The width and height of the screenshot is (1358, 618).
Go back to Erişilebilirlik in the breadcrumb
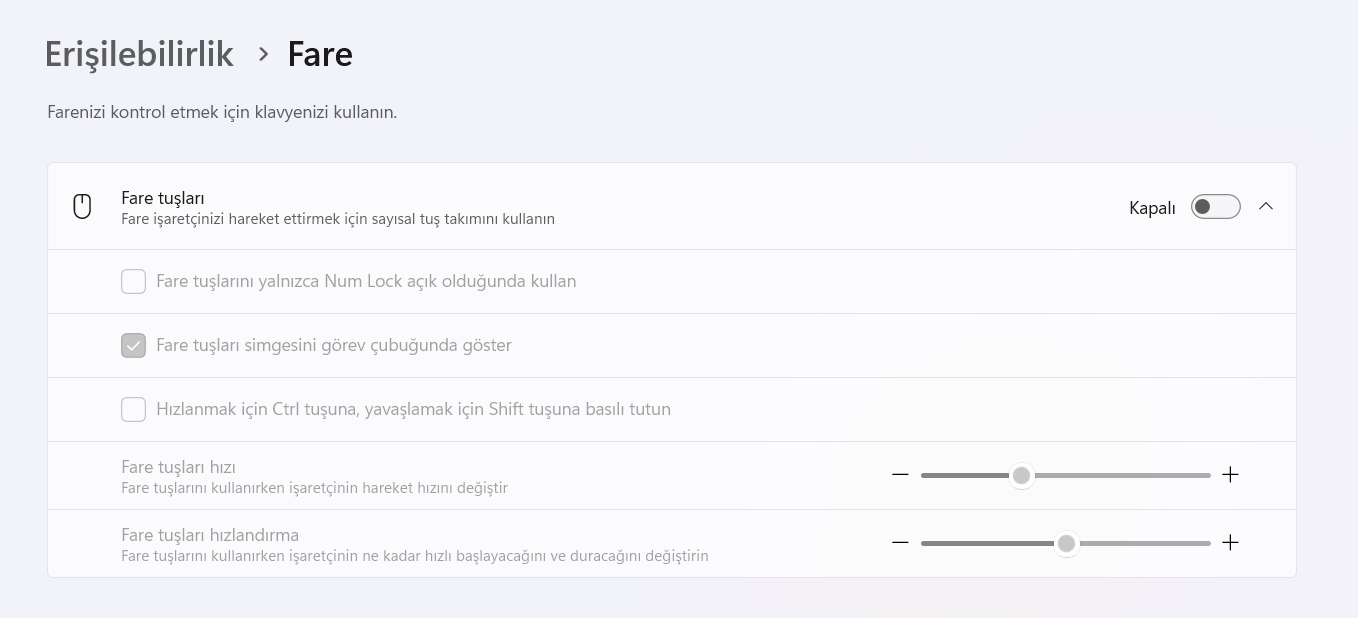point(139,54)
